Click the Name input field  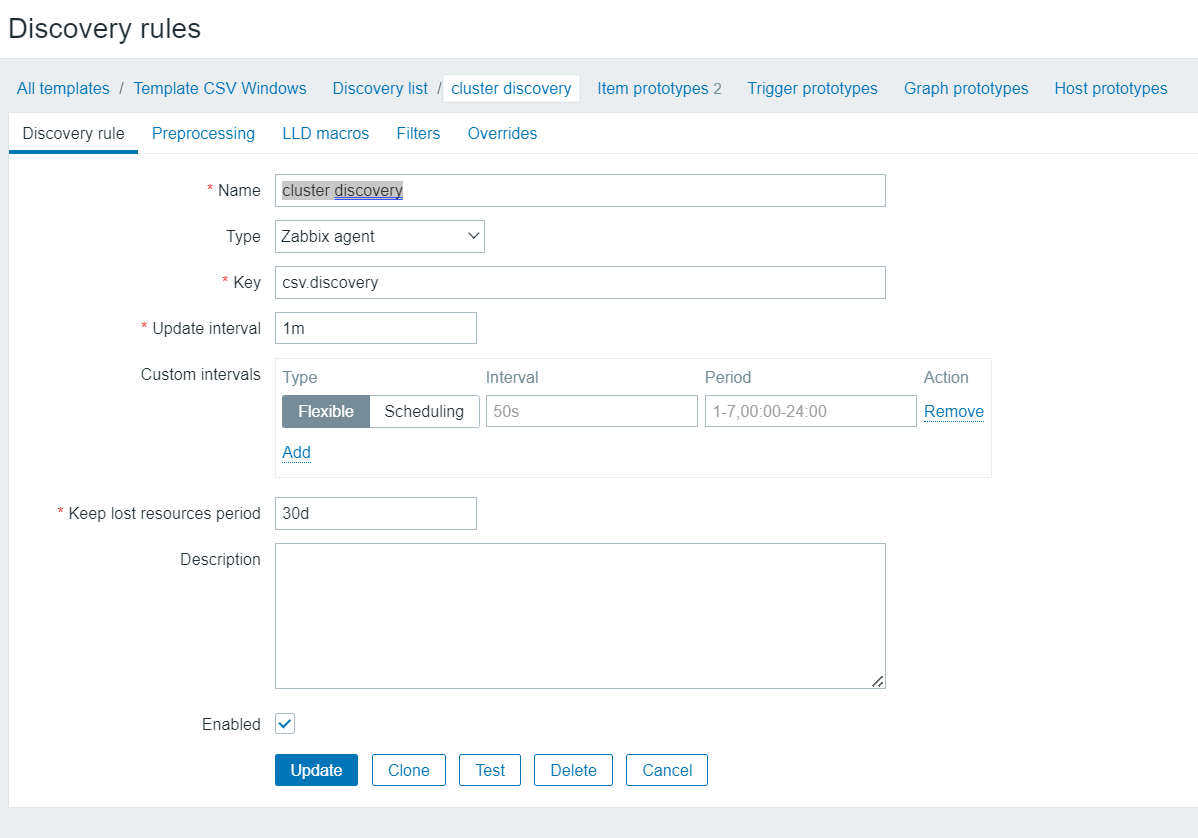(x=580, y=190)
